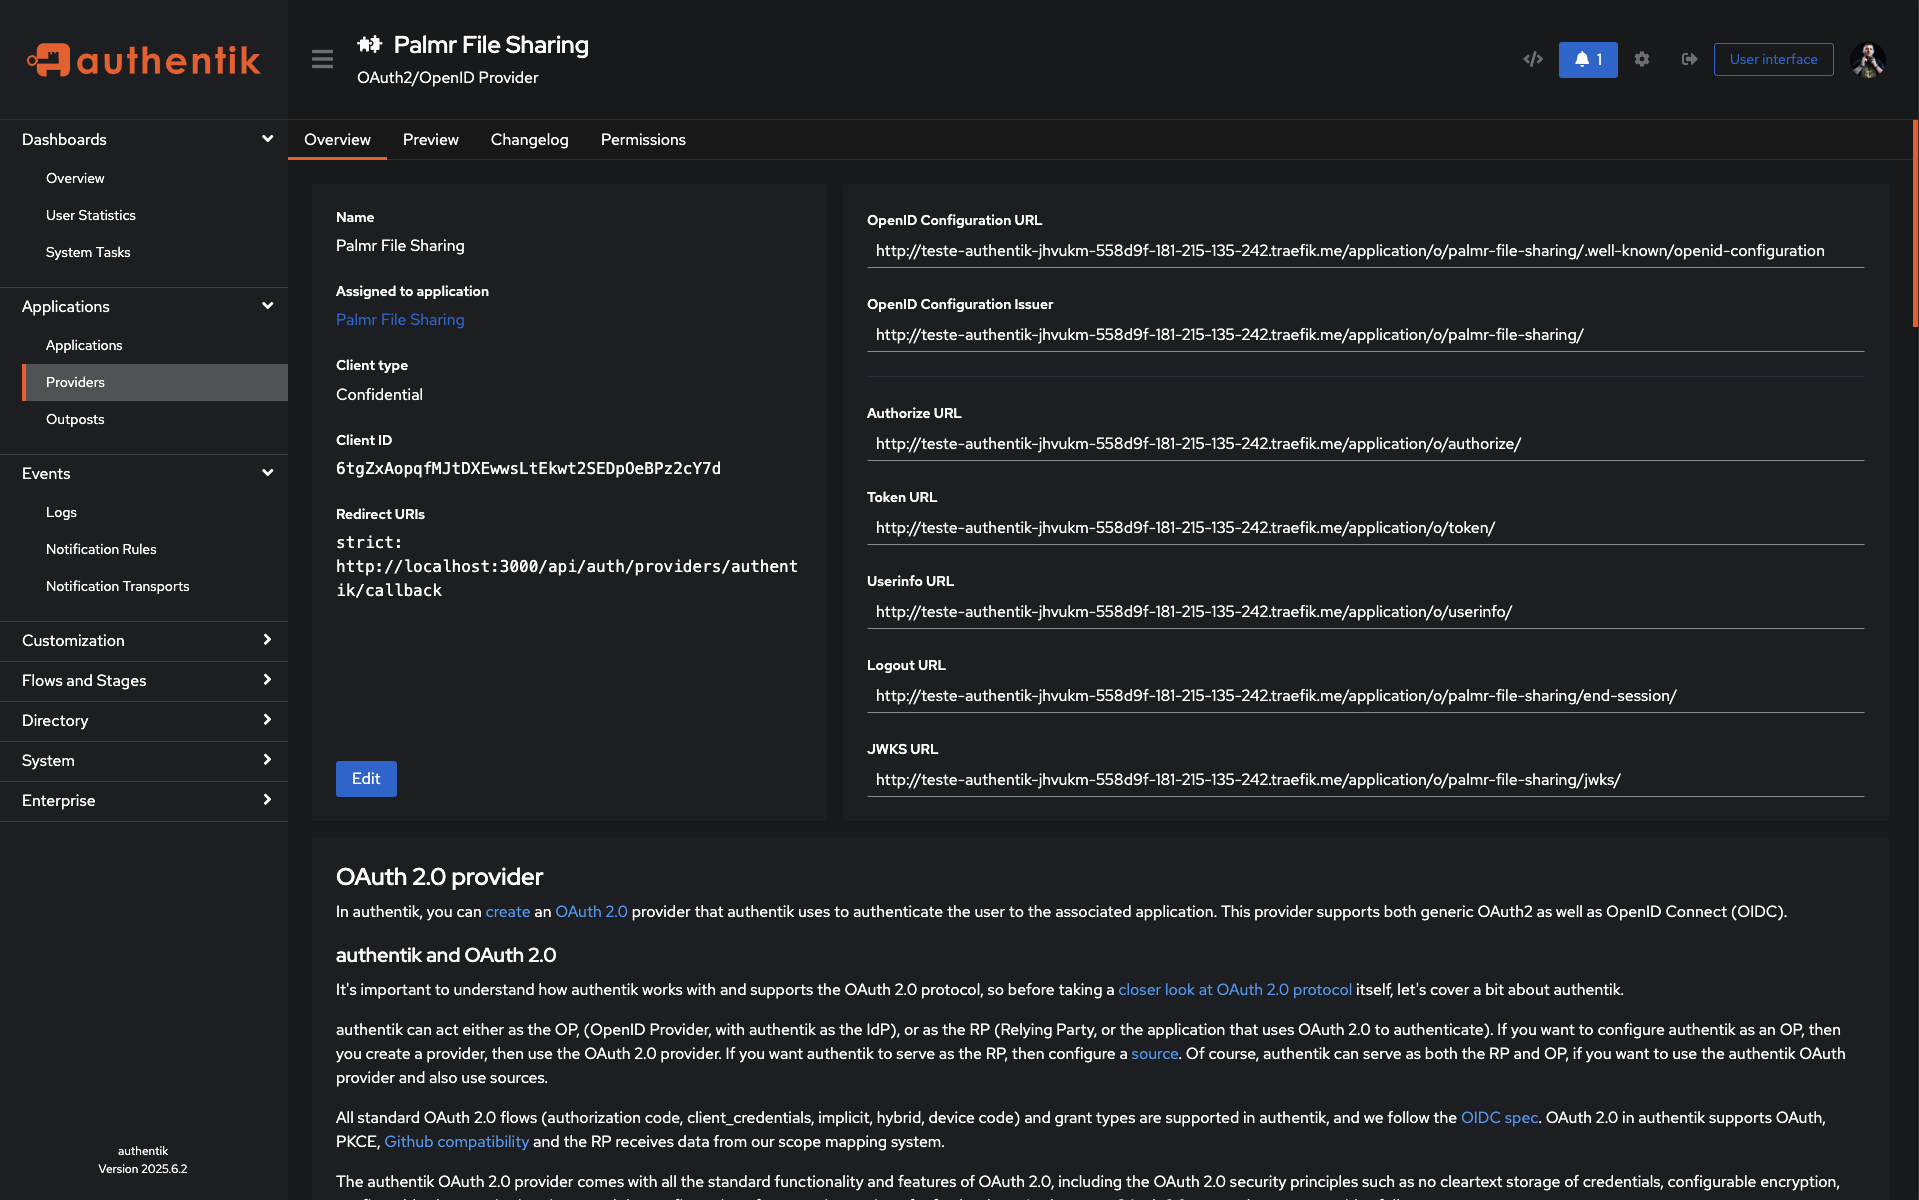Click the JWKS URL field

[1366, 780]
